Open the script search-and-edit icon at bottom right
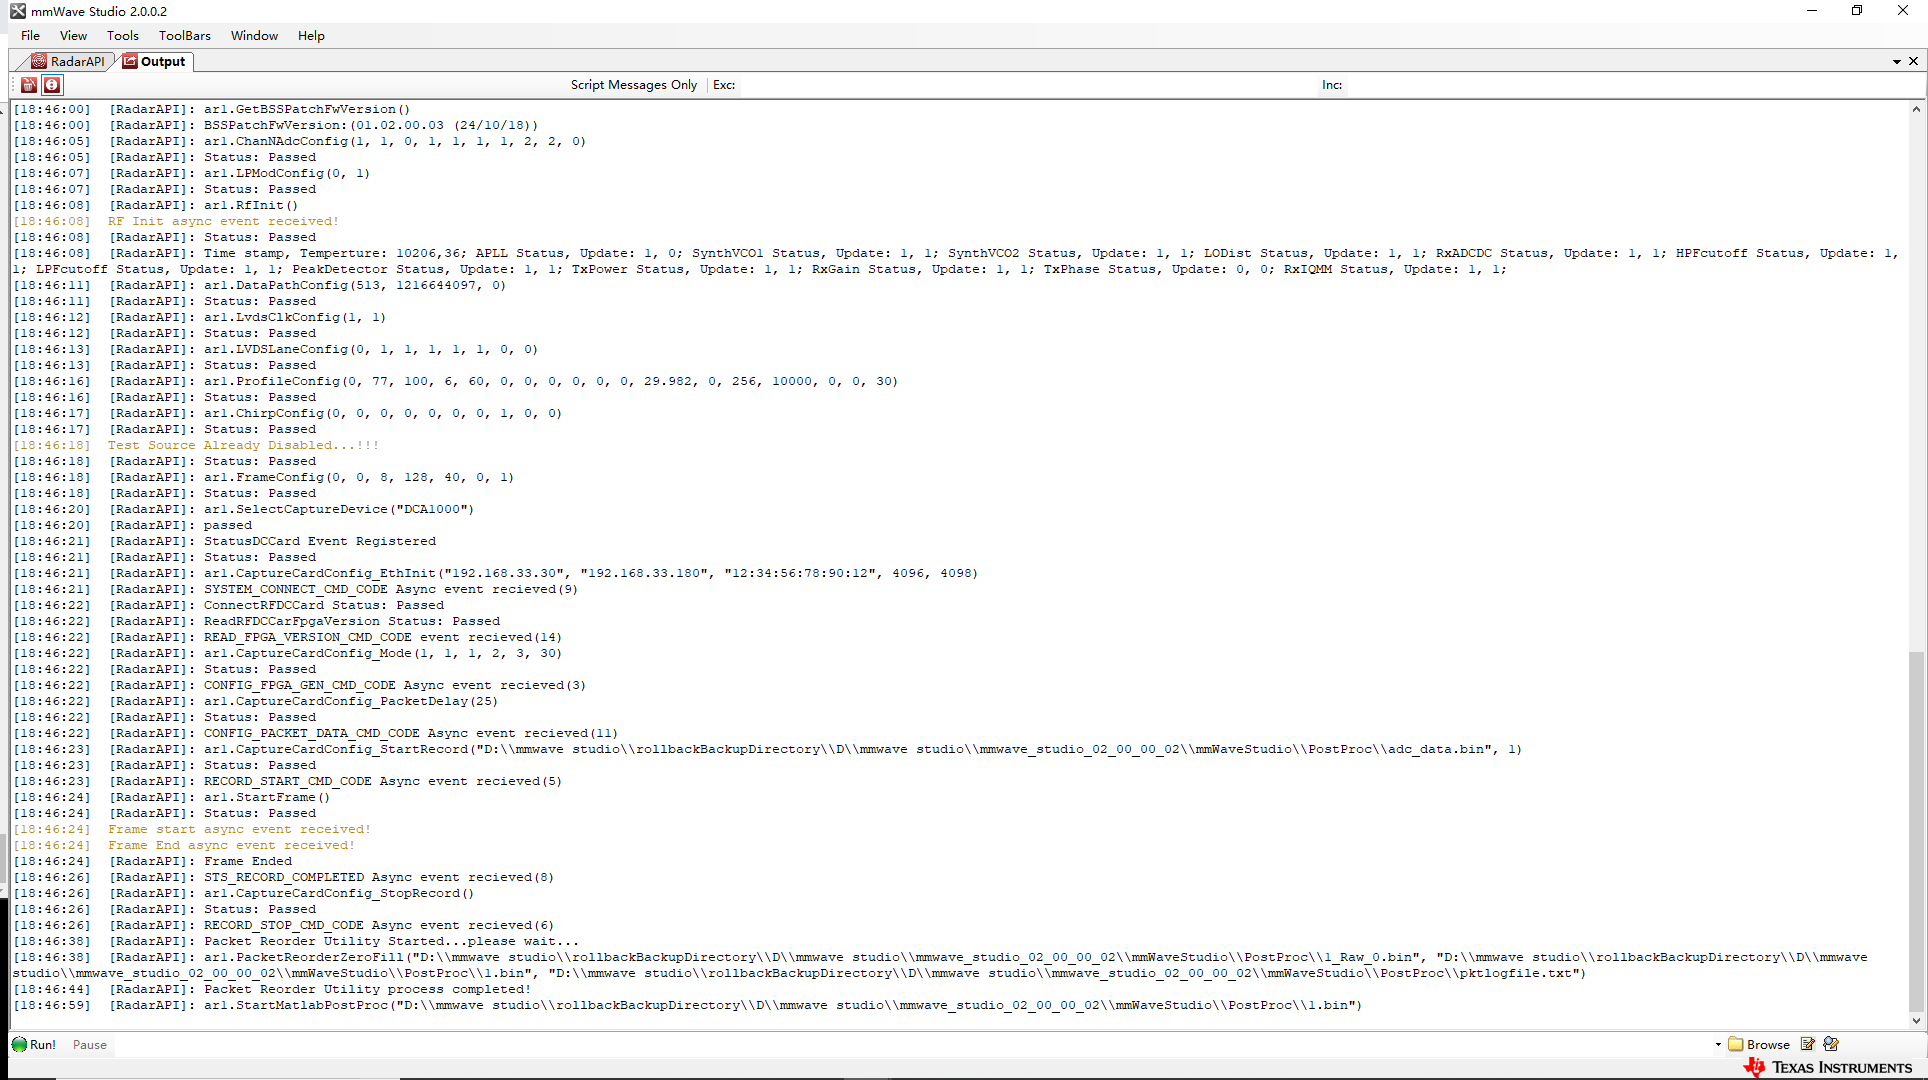Screen dimensions: 1928x1080 coord(1832,1044)
